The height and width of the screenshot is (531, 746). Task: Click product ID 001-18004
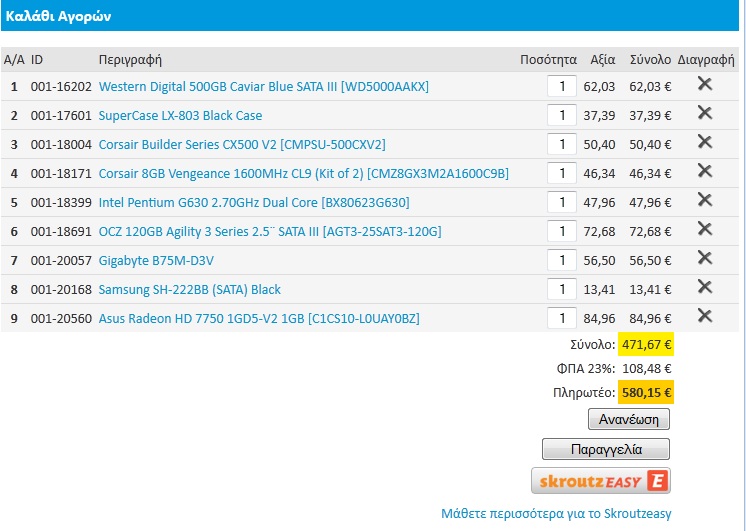tap(61, 145)
